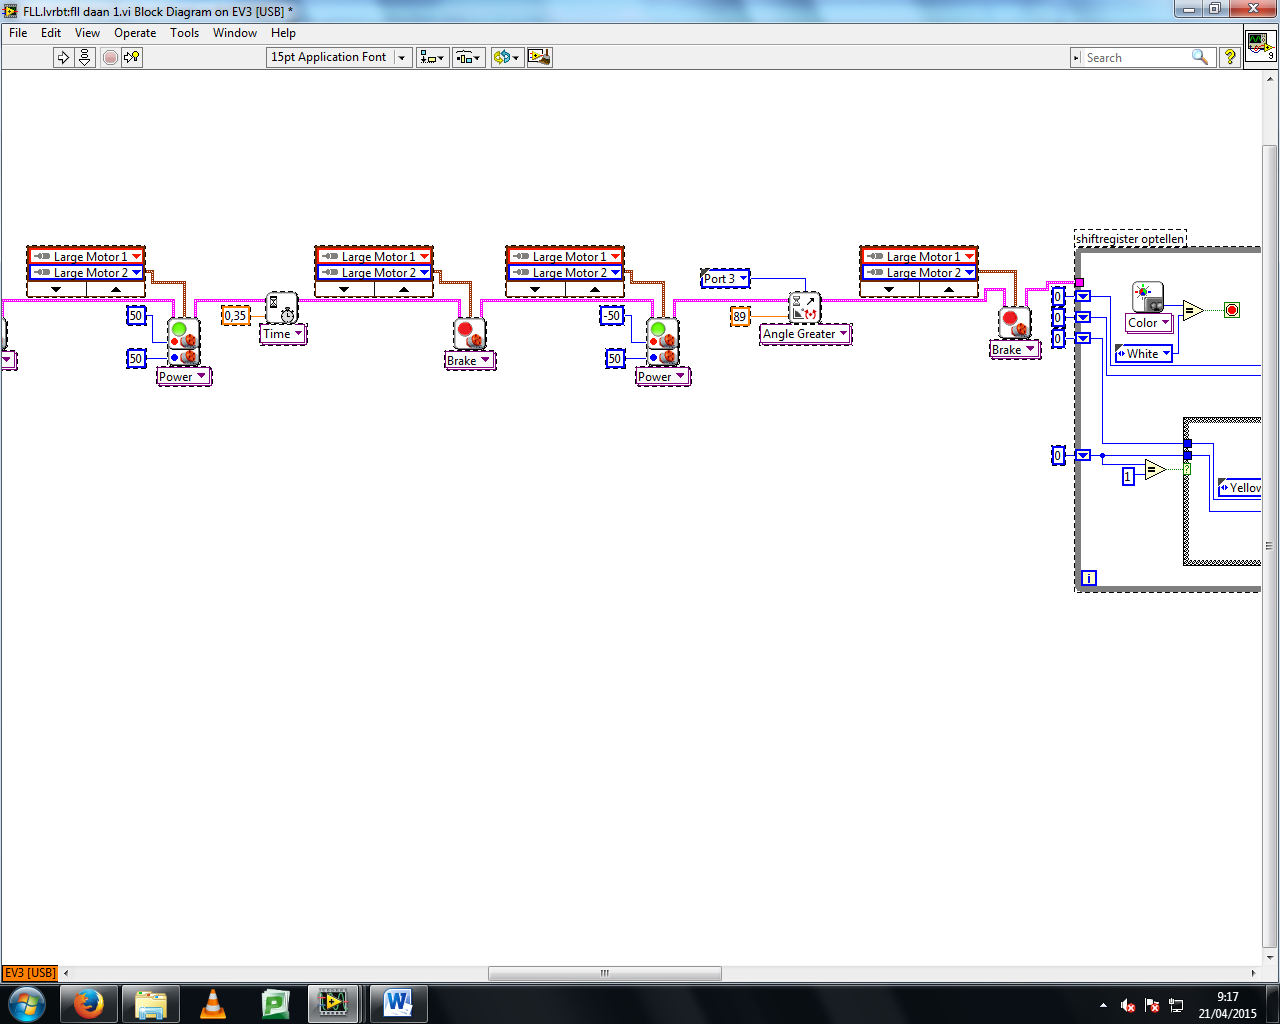
Task: Open the 15pt Application Font dropdown
Action: (339, 57)
